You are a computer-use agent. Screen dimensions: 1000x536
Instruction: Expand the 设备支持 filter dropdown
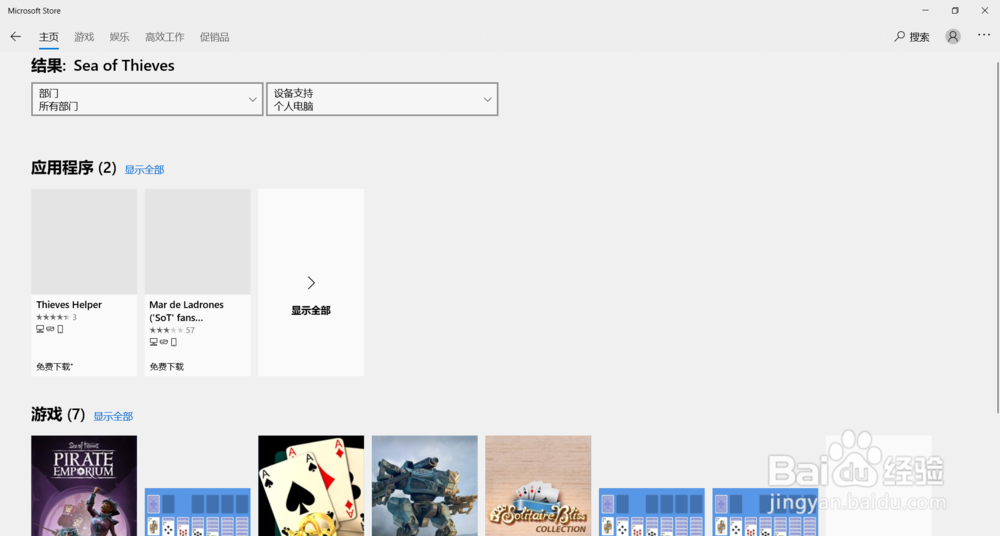tap(382, 99)
